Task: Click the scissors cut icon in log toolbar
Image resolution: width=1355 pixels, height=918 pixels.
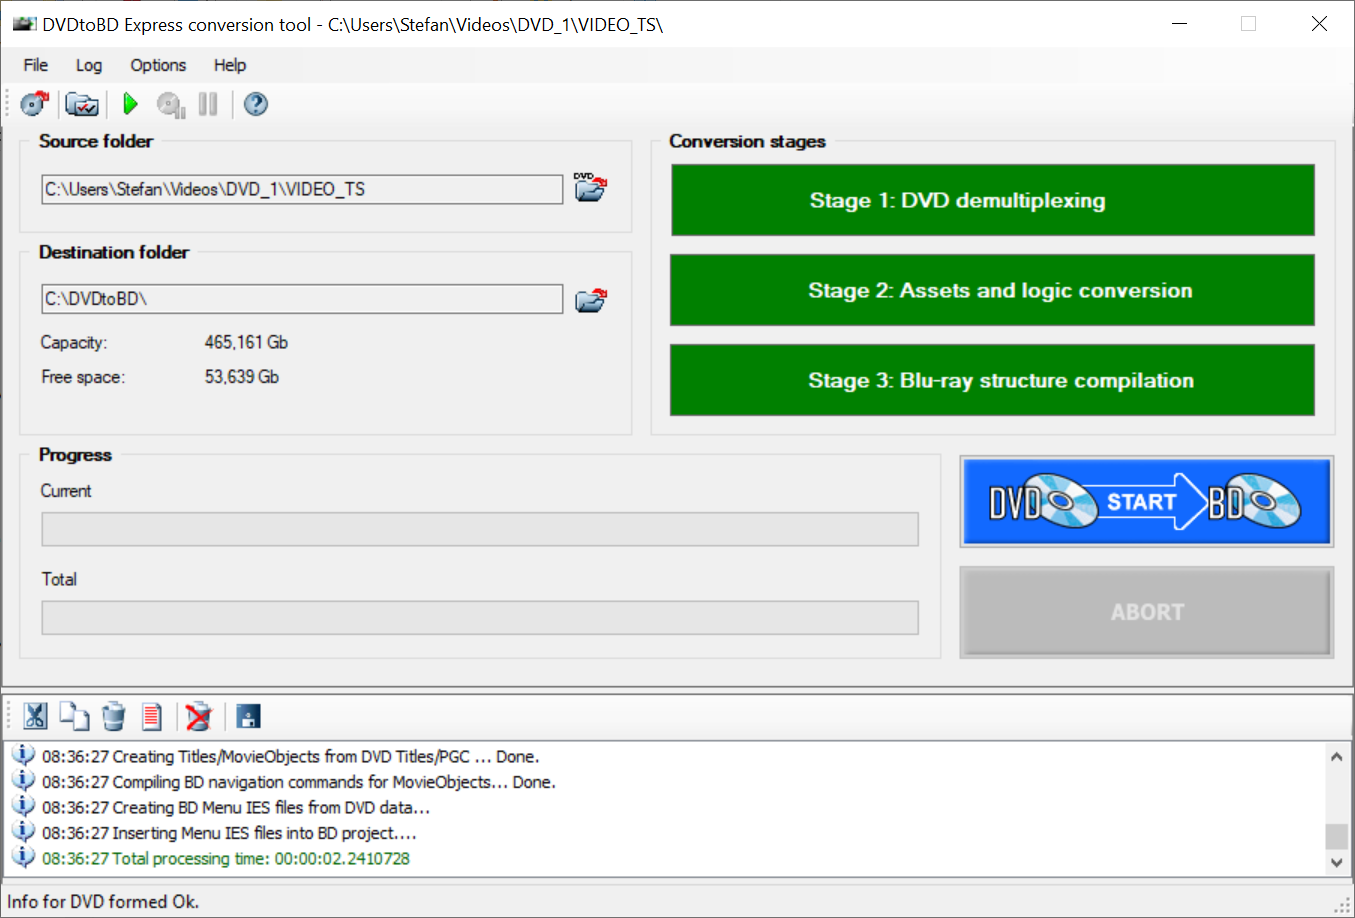Action: pyautogui.click(x=35, y=716)
